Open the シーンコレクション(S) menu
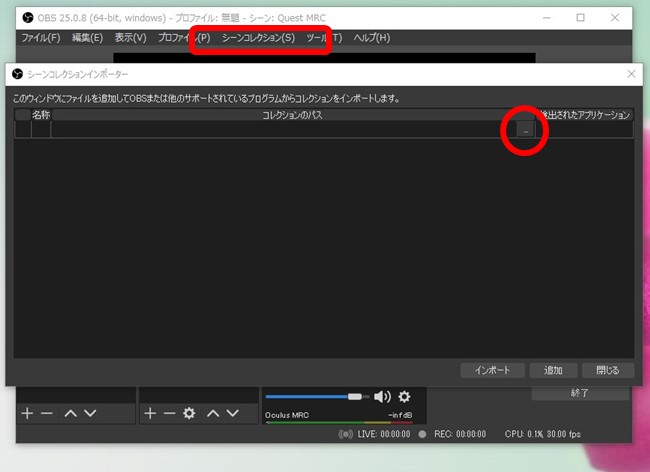The width and height of the screenshot is (650, 472). click(258, 38)
